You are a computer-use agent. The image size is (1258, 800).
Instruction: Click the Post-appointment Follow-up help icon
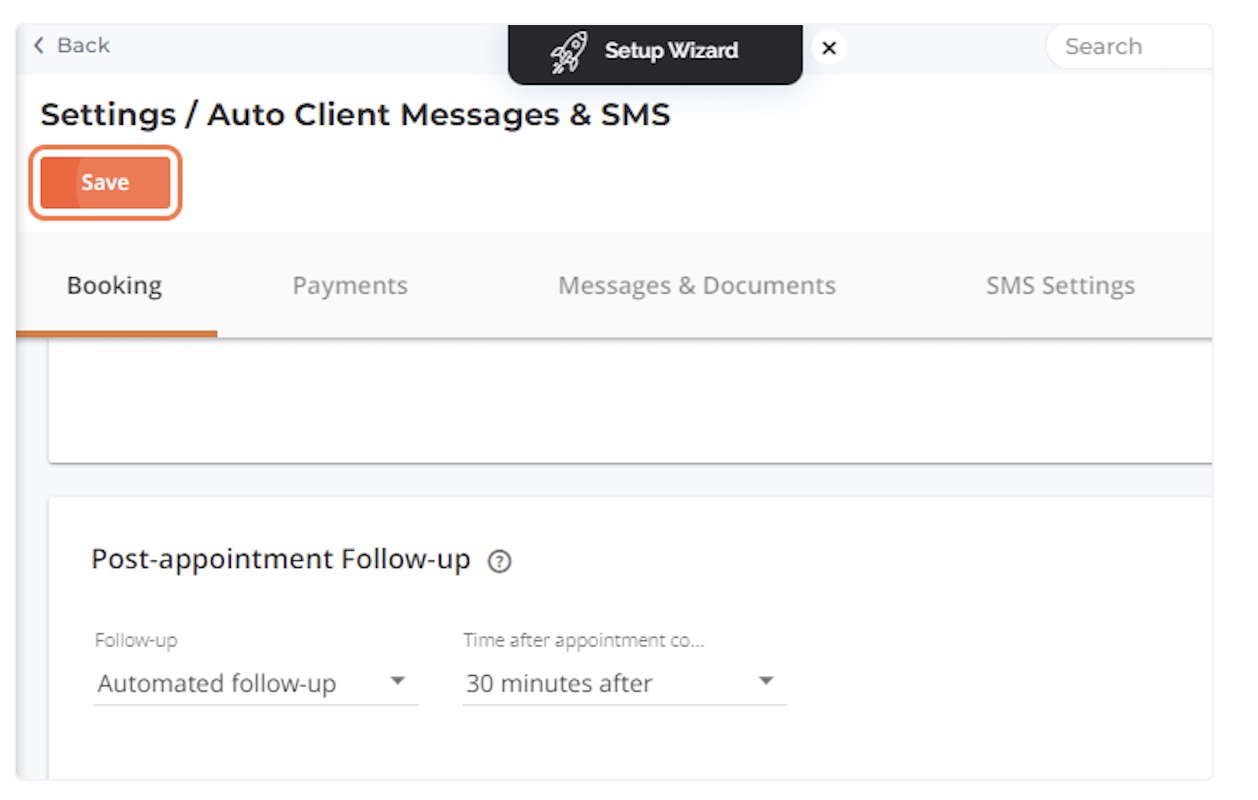pos(499,562)
